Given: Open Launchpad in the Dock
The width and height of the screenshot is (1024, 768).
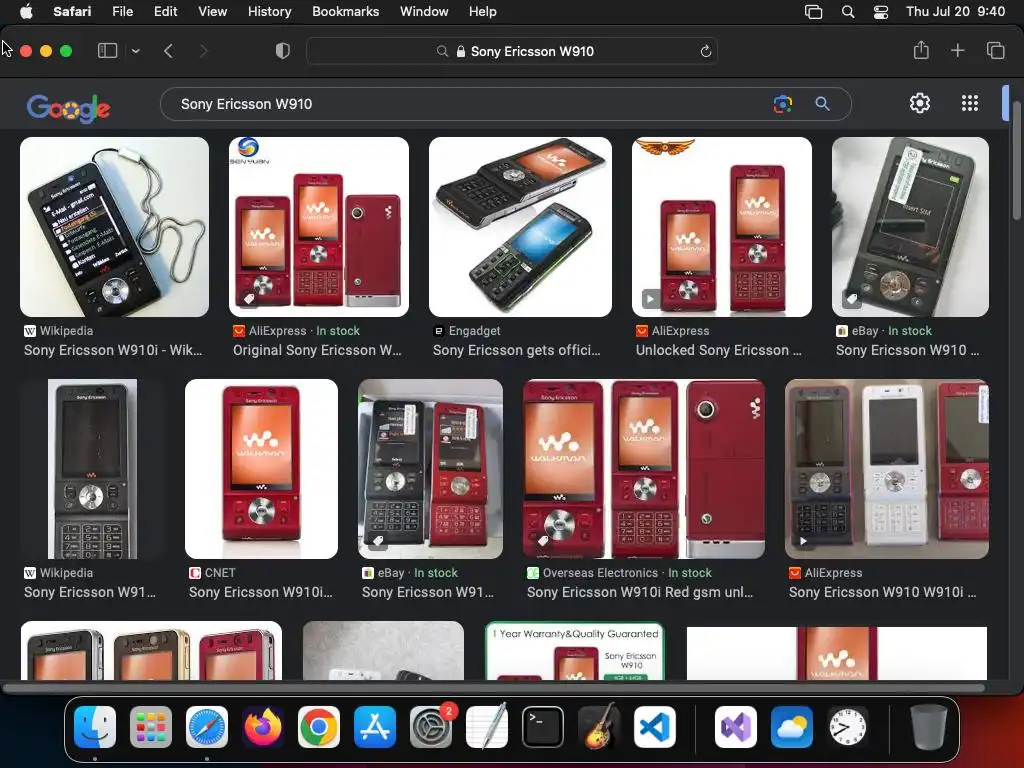Looking at the screenshot, I should tap(151, 727).
